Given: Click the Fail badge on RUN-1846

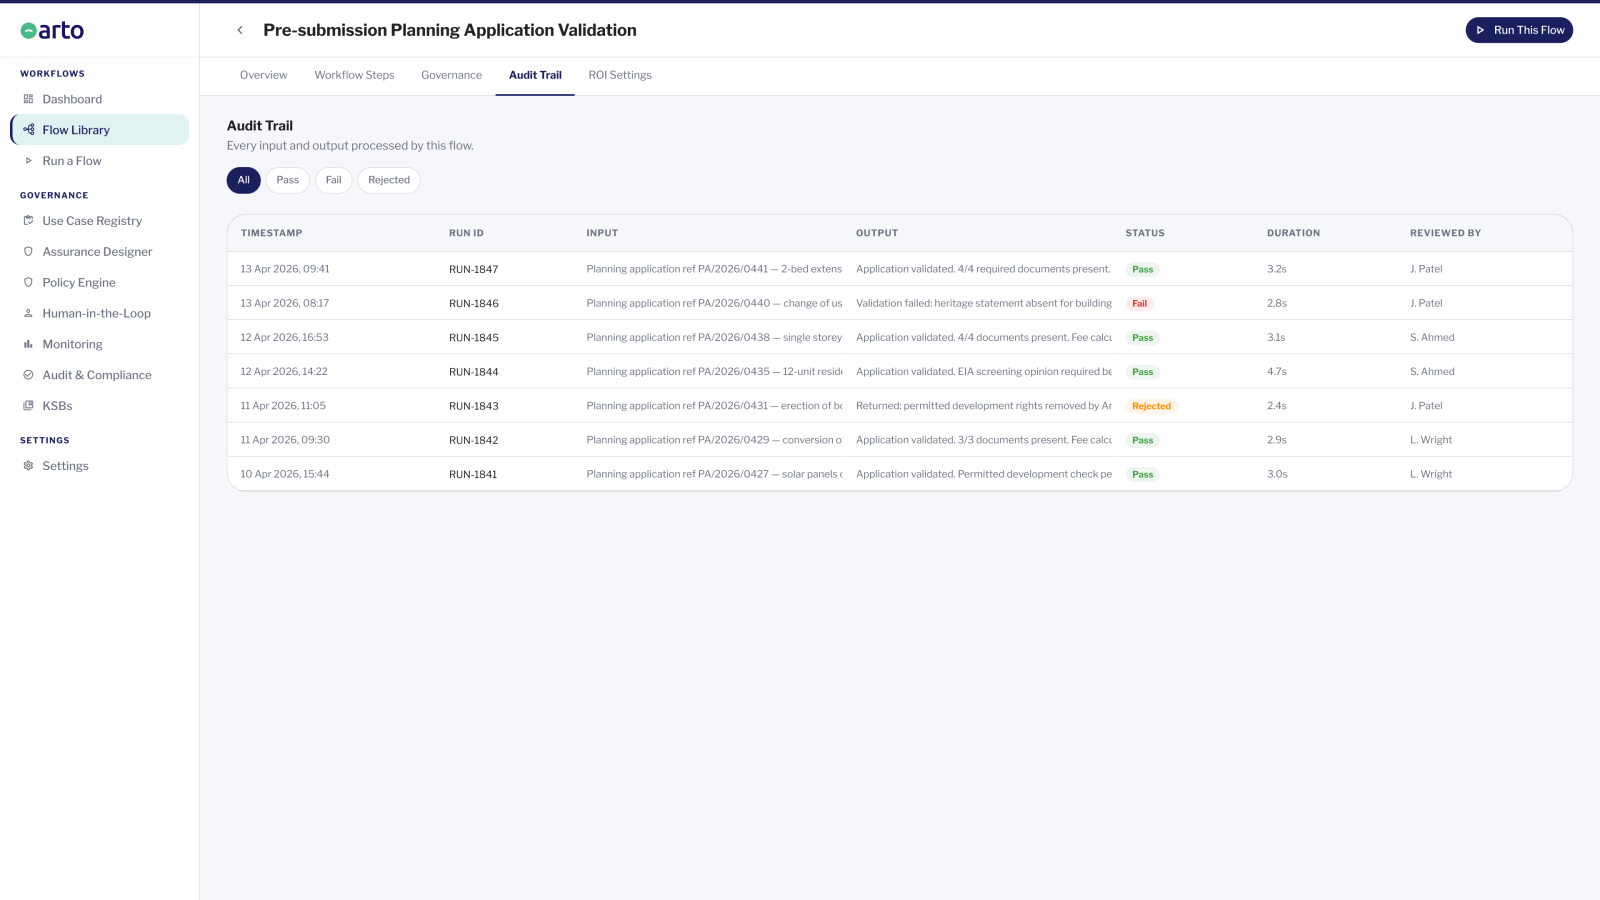Looking at the screenshot, I should 1139,304.
